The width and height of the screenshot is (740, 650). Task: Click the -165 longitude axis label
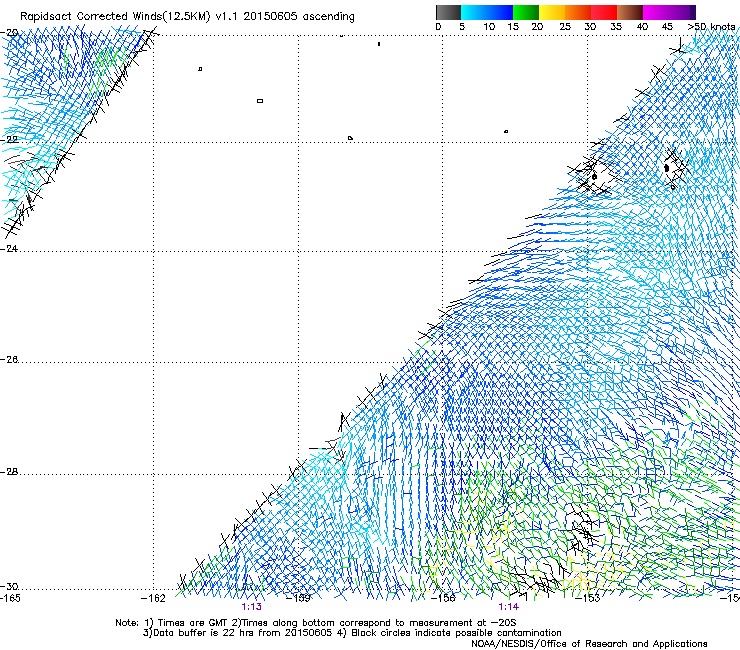point(10,598)
